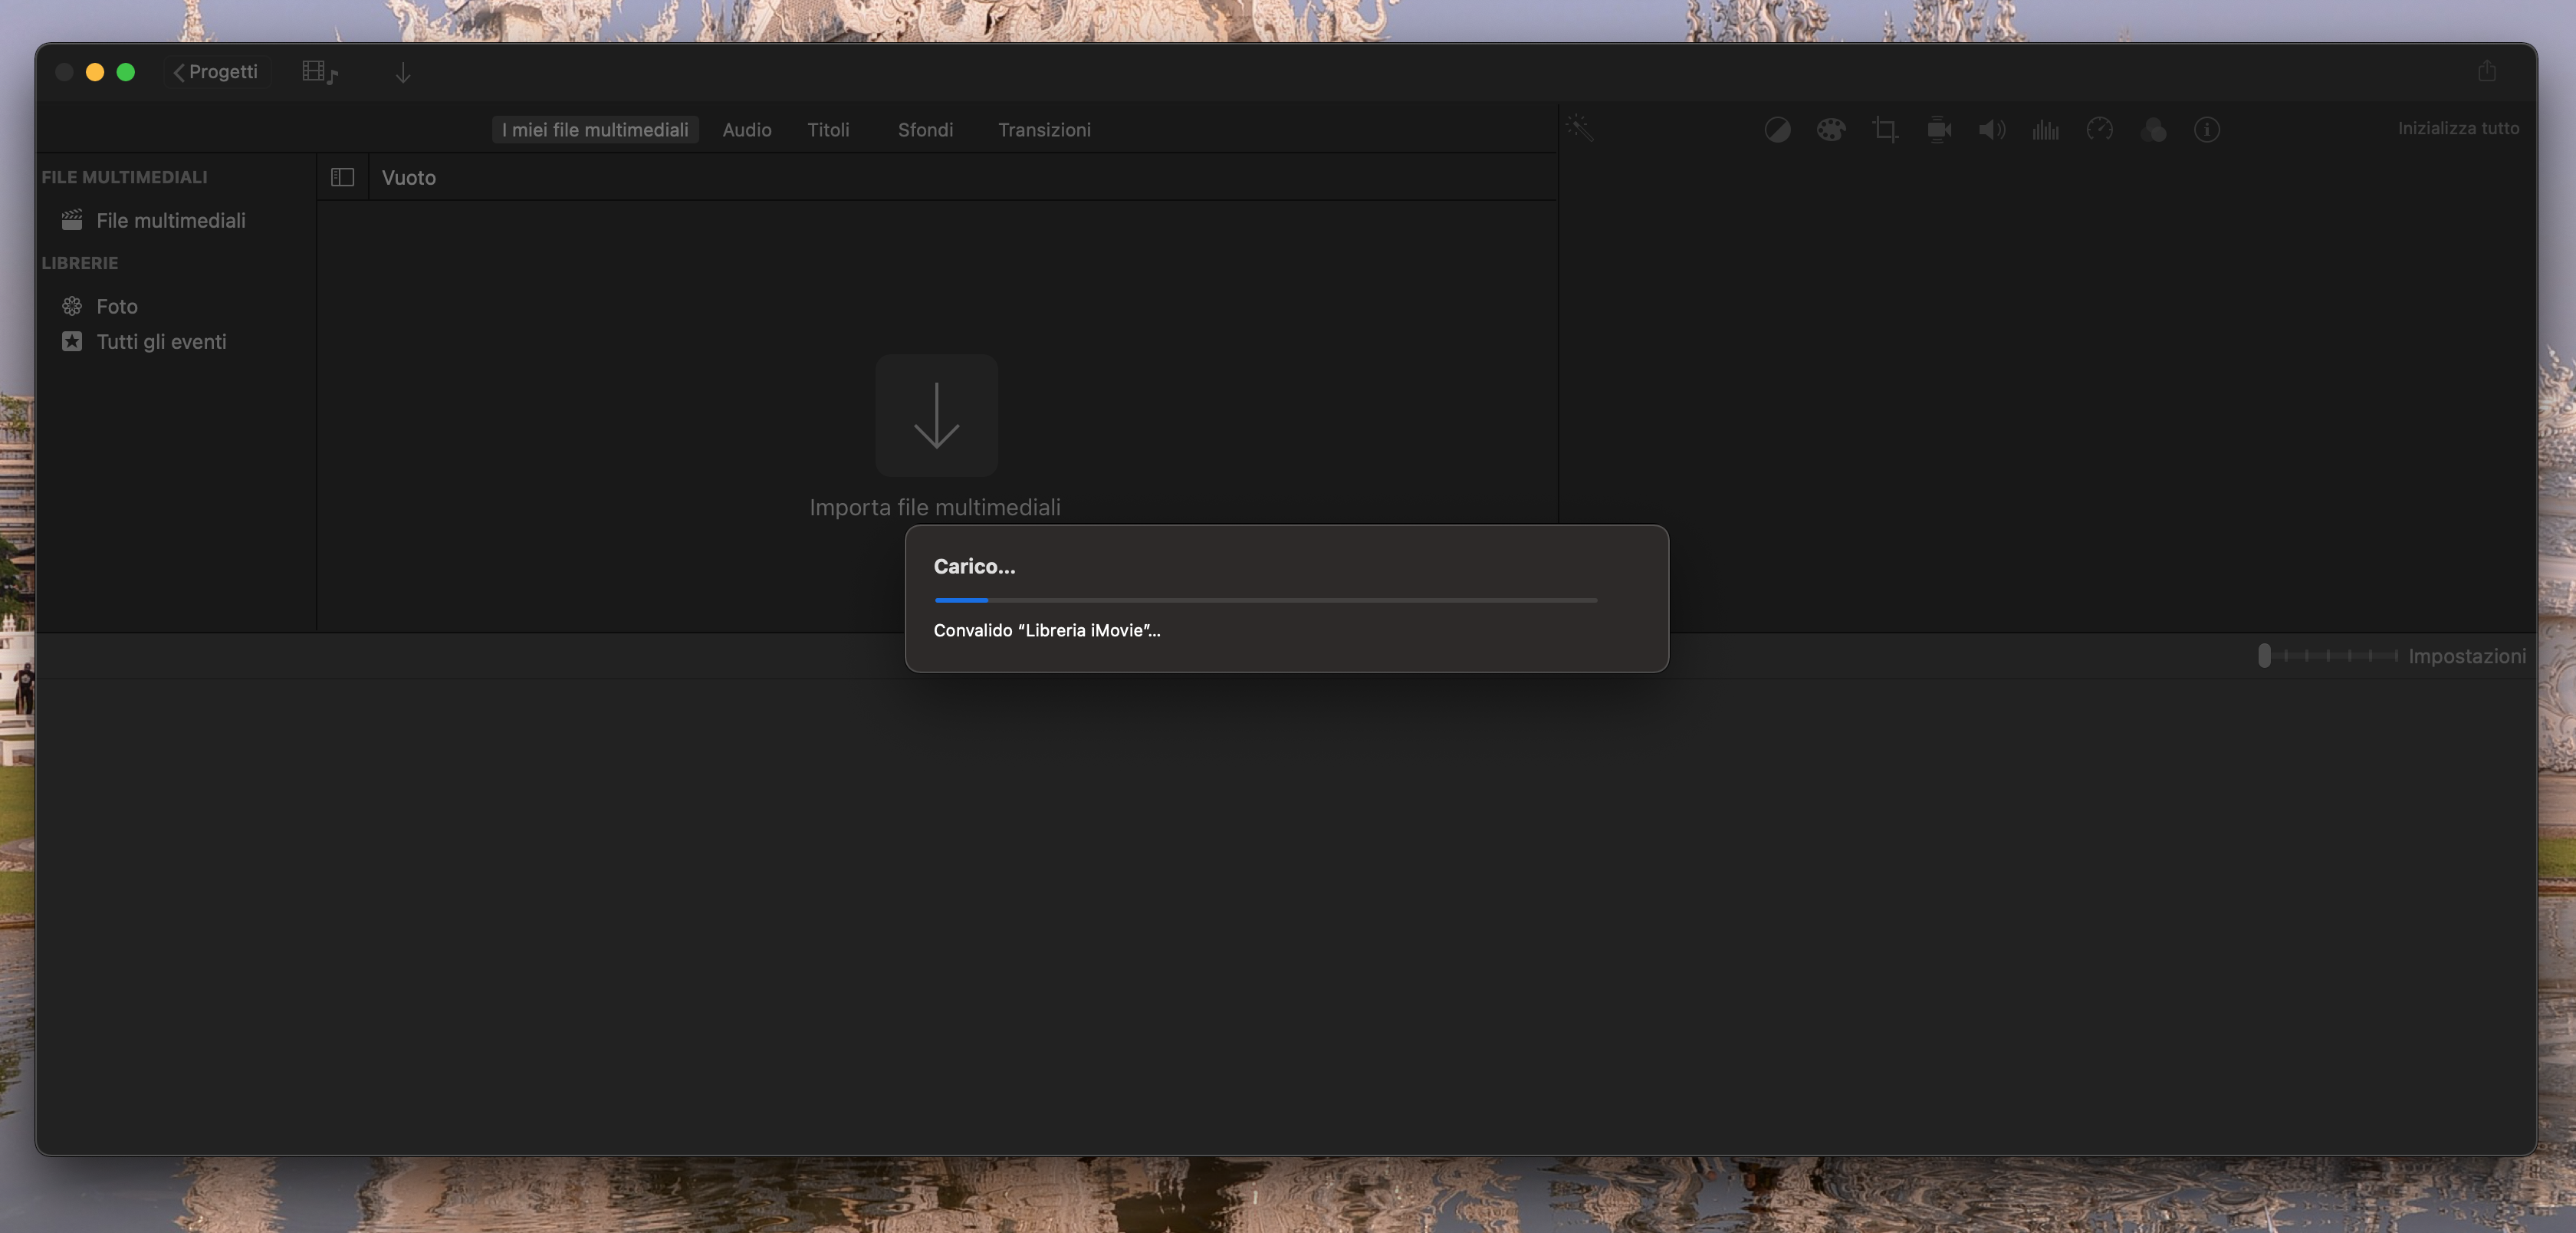Image resolution: width=2576 pixels, height=1233 pixels.
Task: Switch to the Audio tab
Action: [x=746, y=130]
